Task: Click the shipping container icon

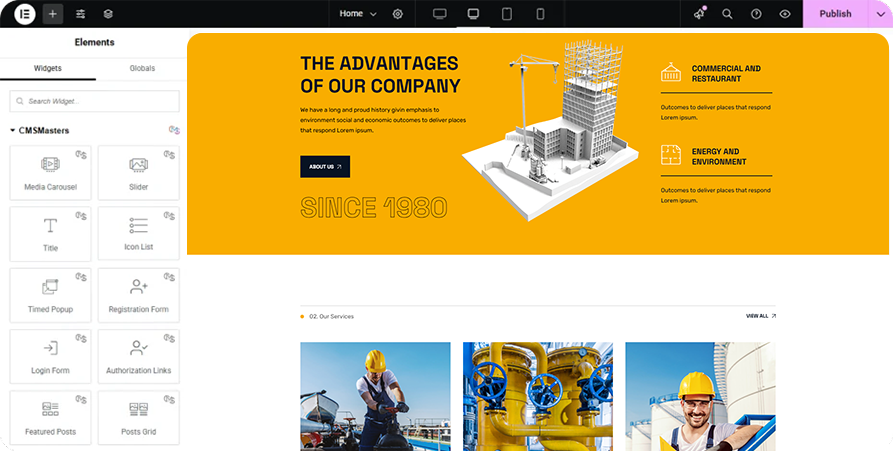Action: click(x=671, y=72)
